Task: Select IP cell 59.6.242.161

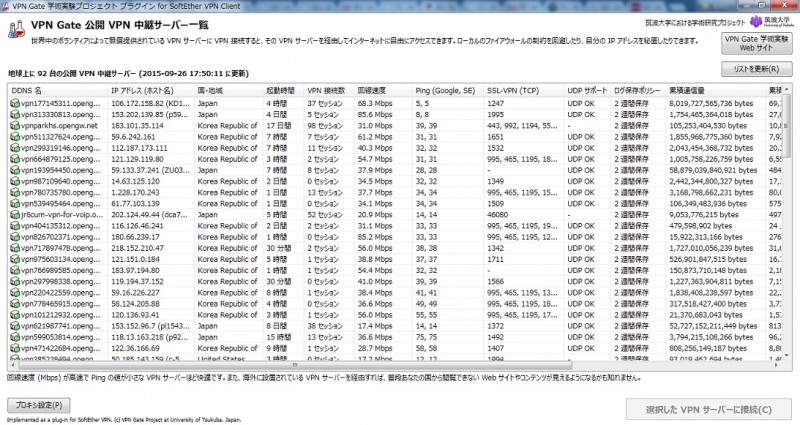Action: (133, 137)
